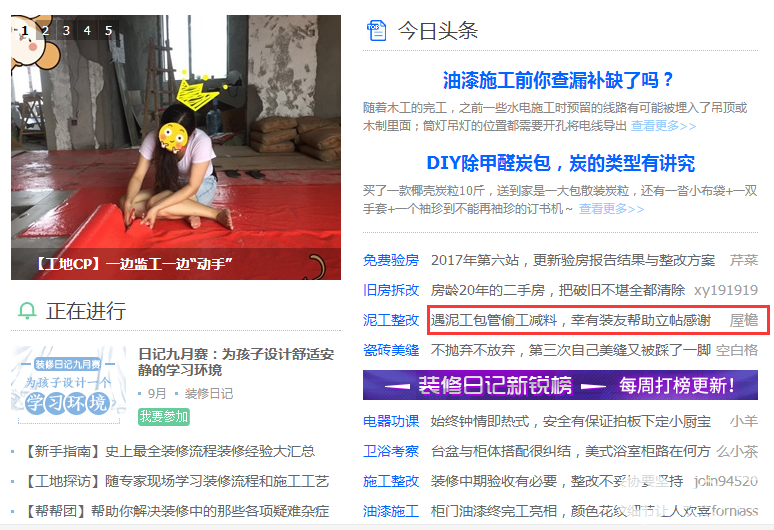This screenshot has height=530, width=774.
Task: Jump to carousel slide 5
Action: coord(109,31)
